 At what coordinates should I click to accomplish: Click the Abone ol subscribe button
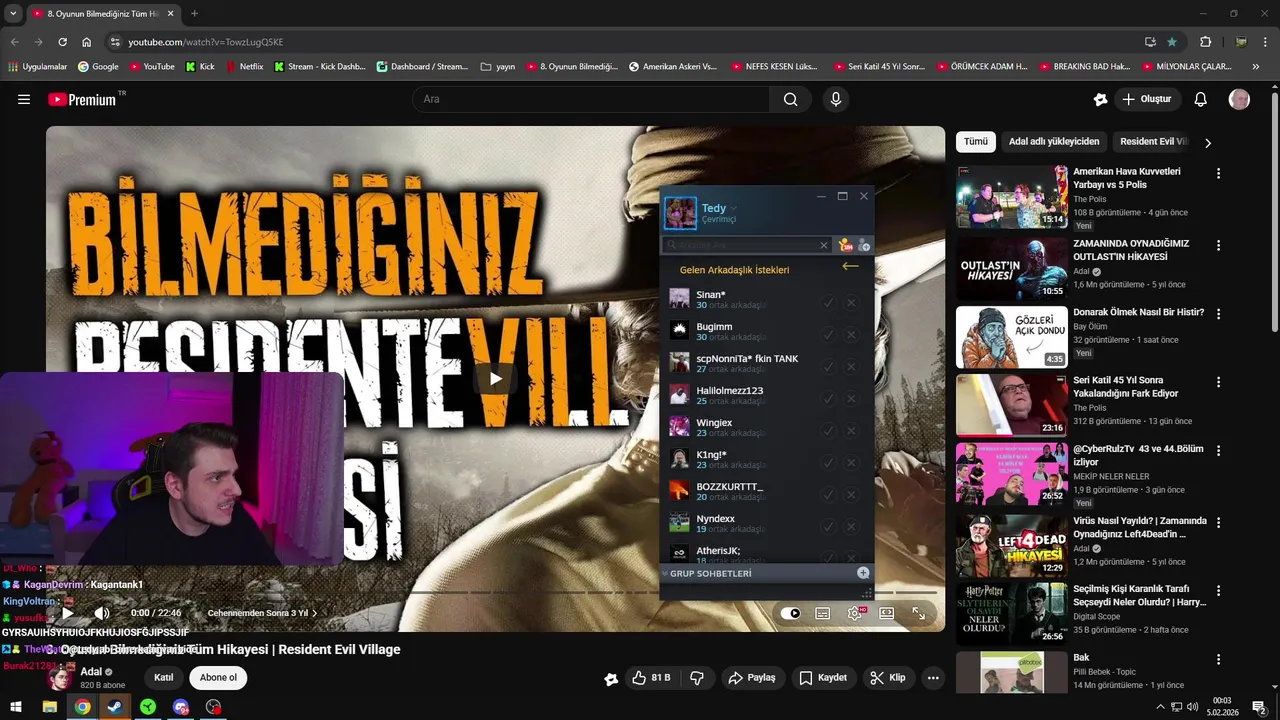point(219,677)
